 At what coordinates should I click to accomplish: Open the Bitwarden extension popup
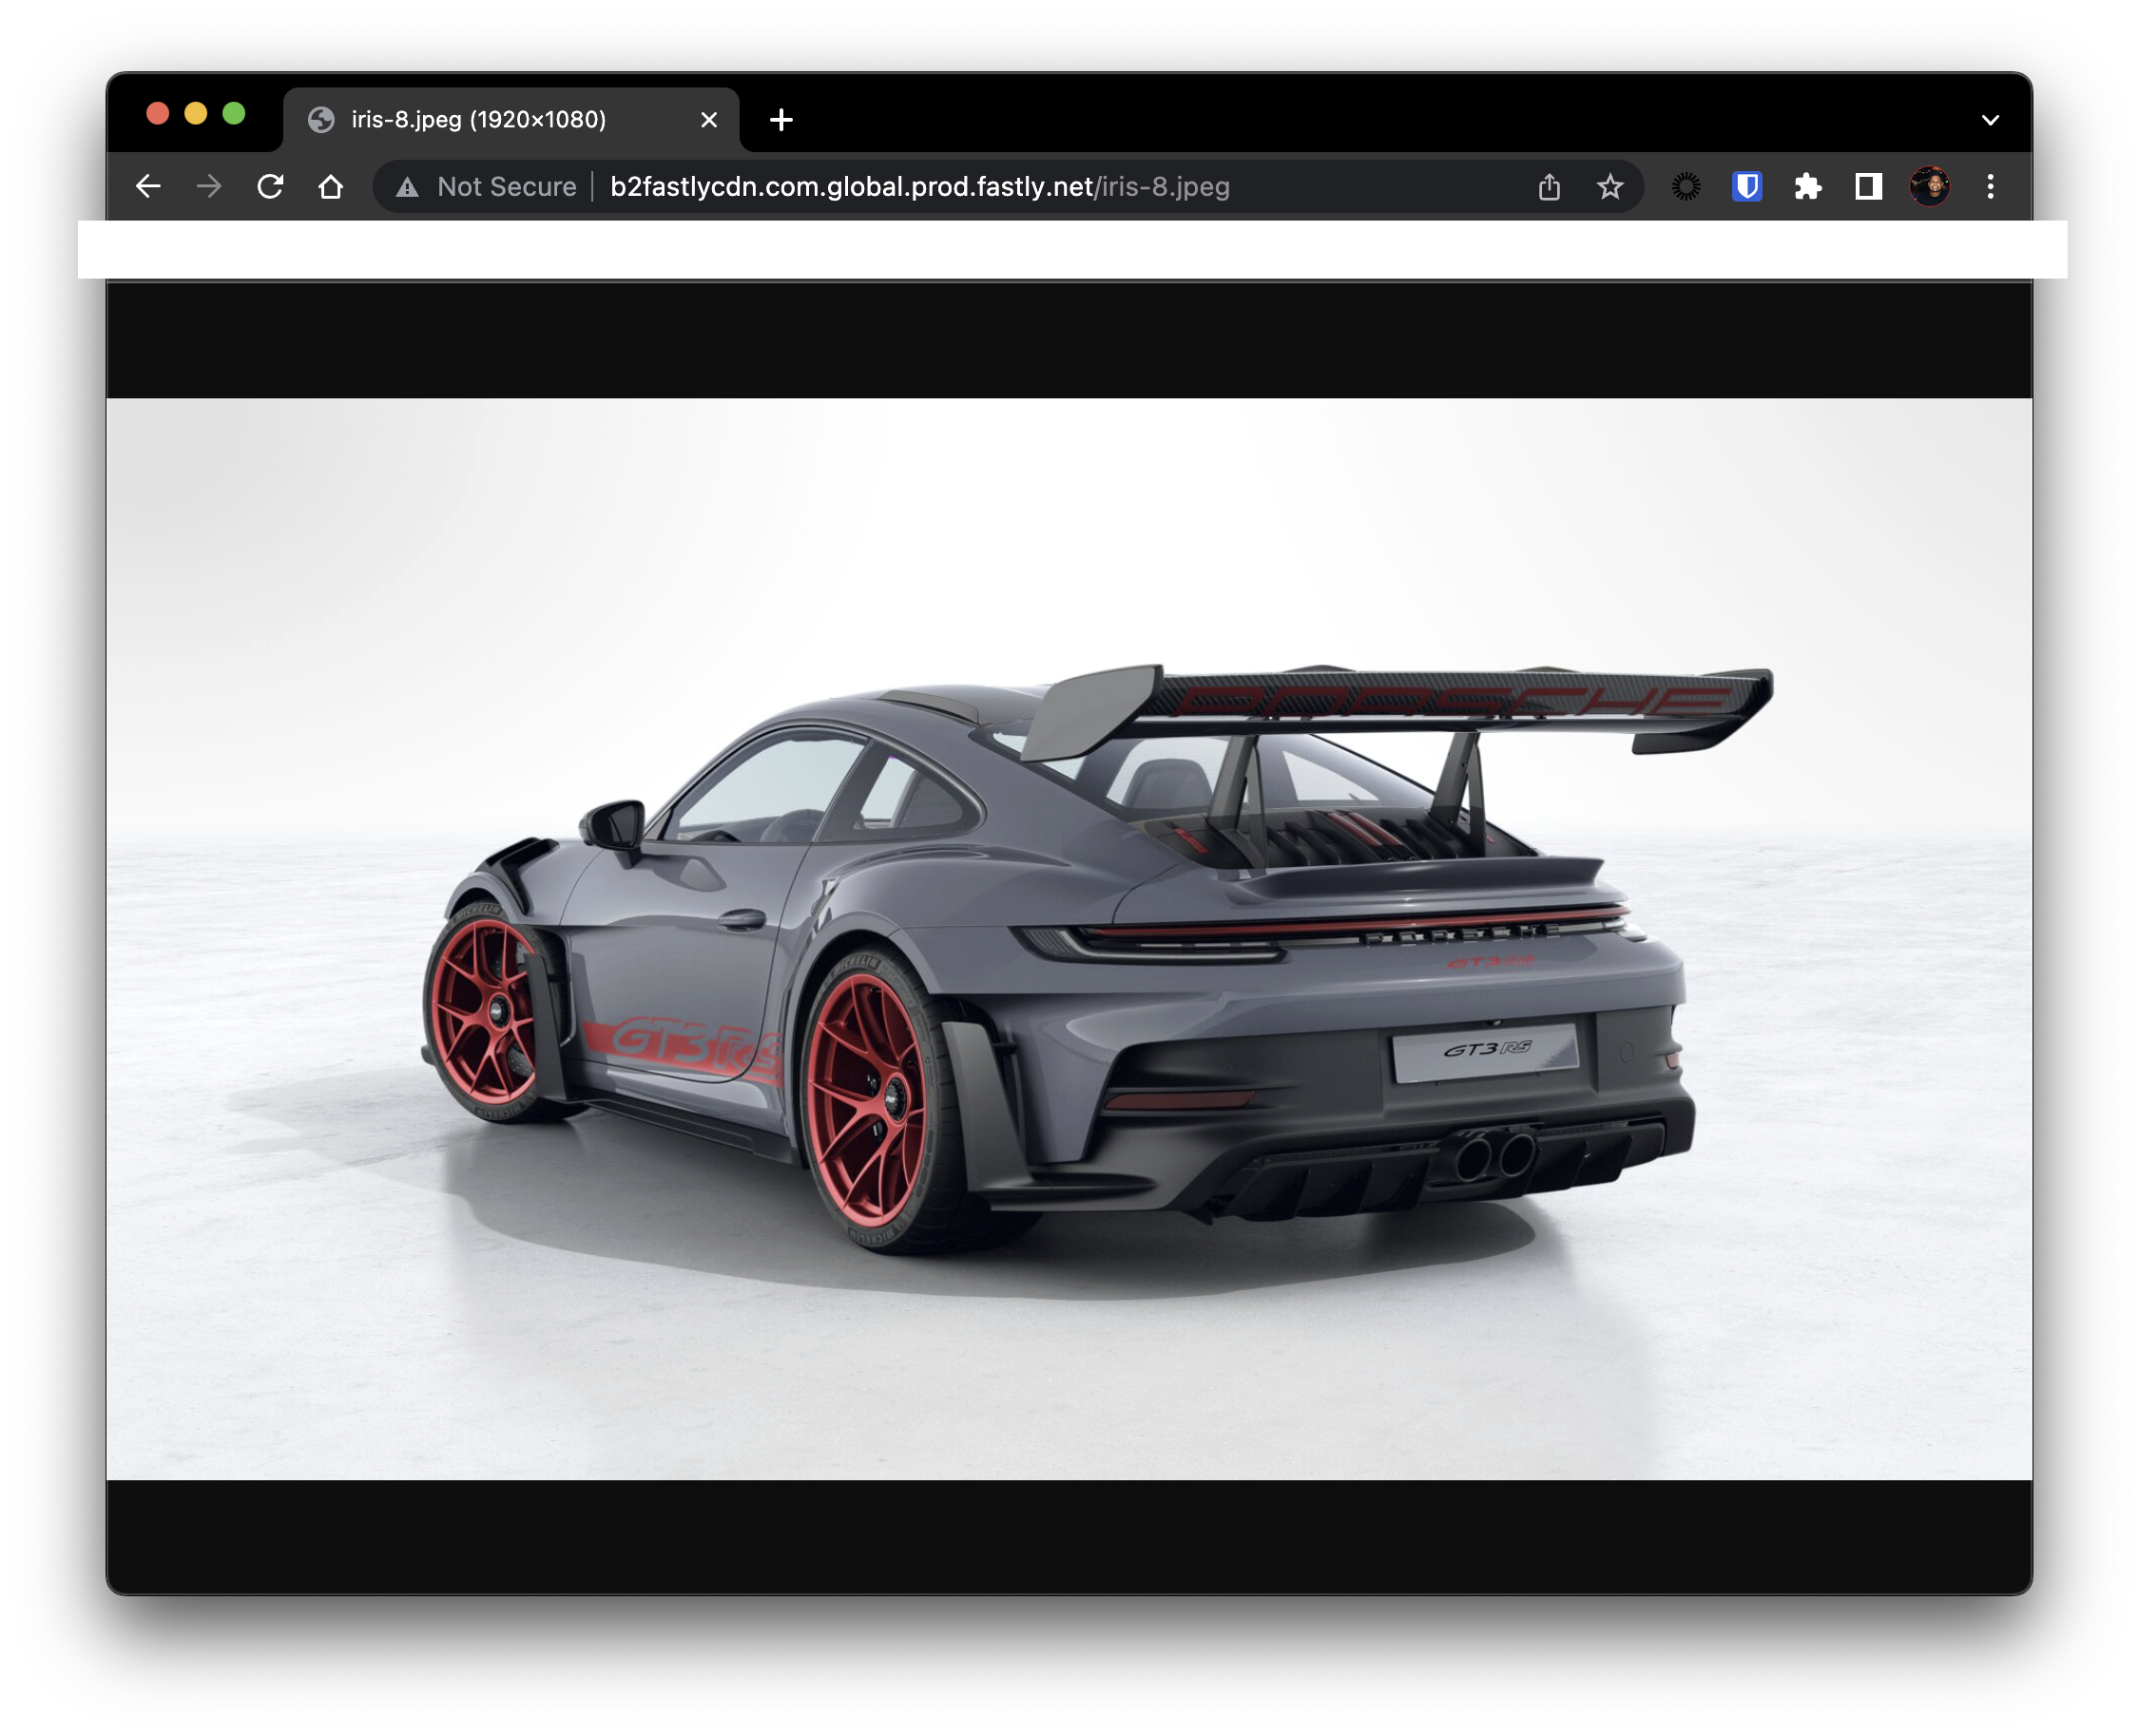pyautogui.click(x=1746, y=186)
